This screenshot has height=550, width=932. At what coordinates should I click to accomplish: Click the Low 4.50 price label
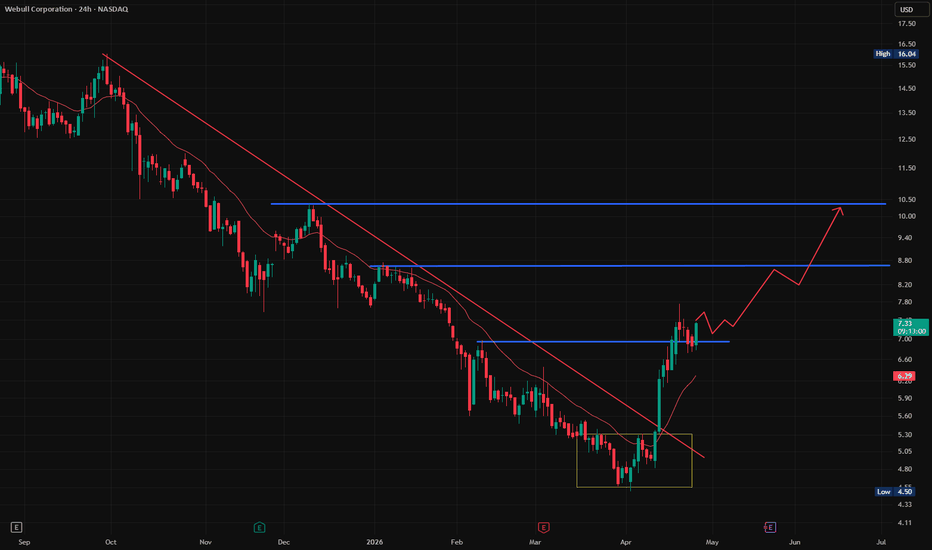point(895,492)
